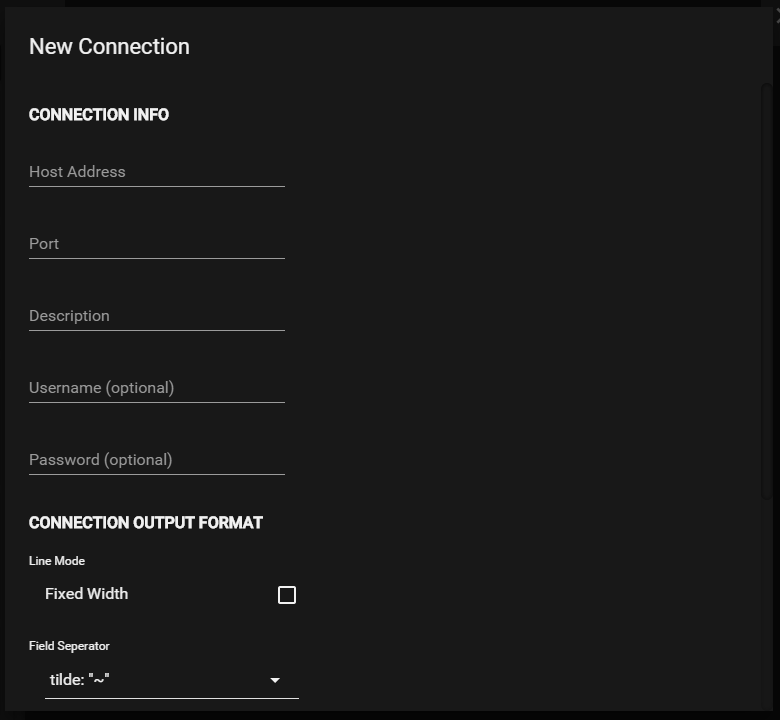Click the underline below the tilde dropdown
Screen dimensions: 780x720
172,698
